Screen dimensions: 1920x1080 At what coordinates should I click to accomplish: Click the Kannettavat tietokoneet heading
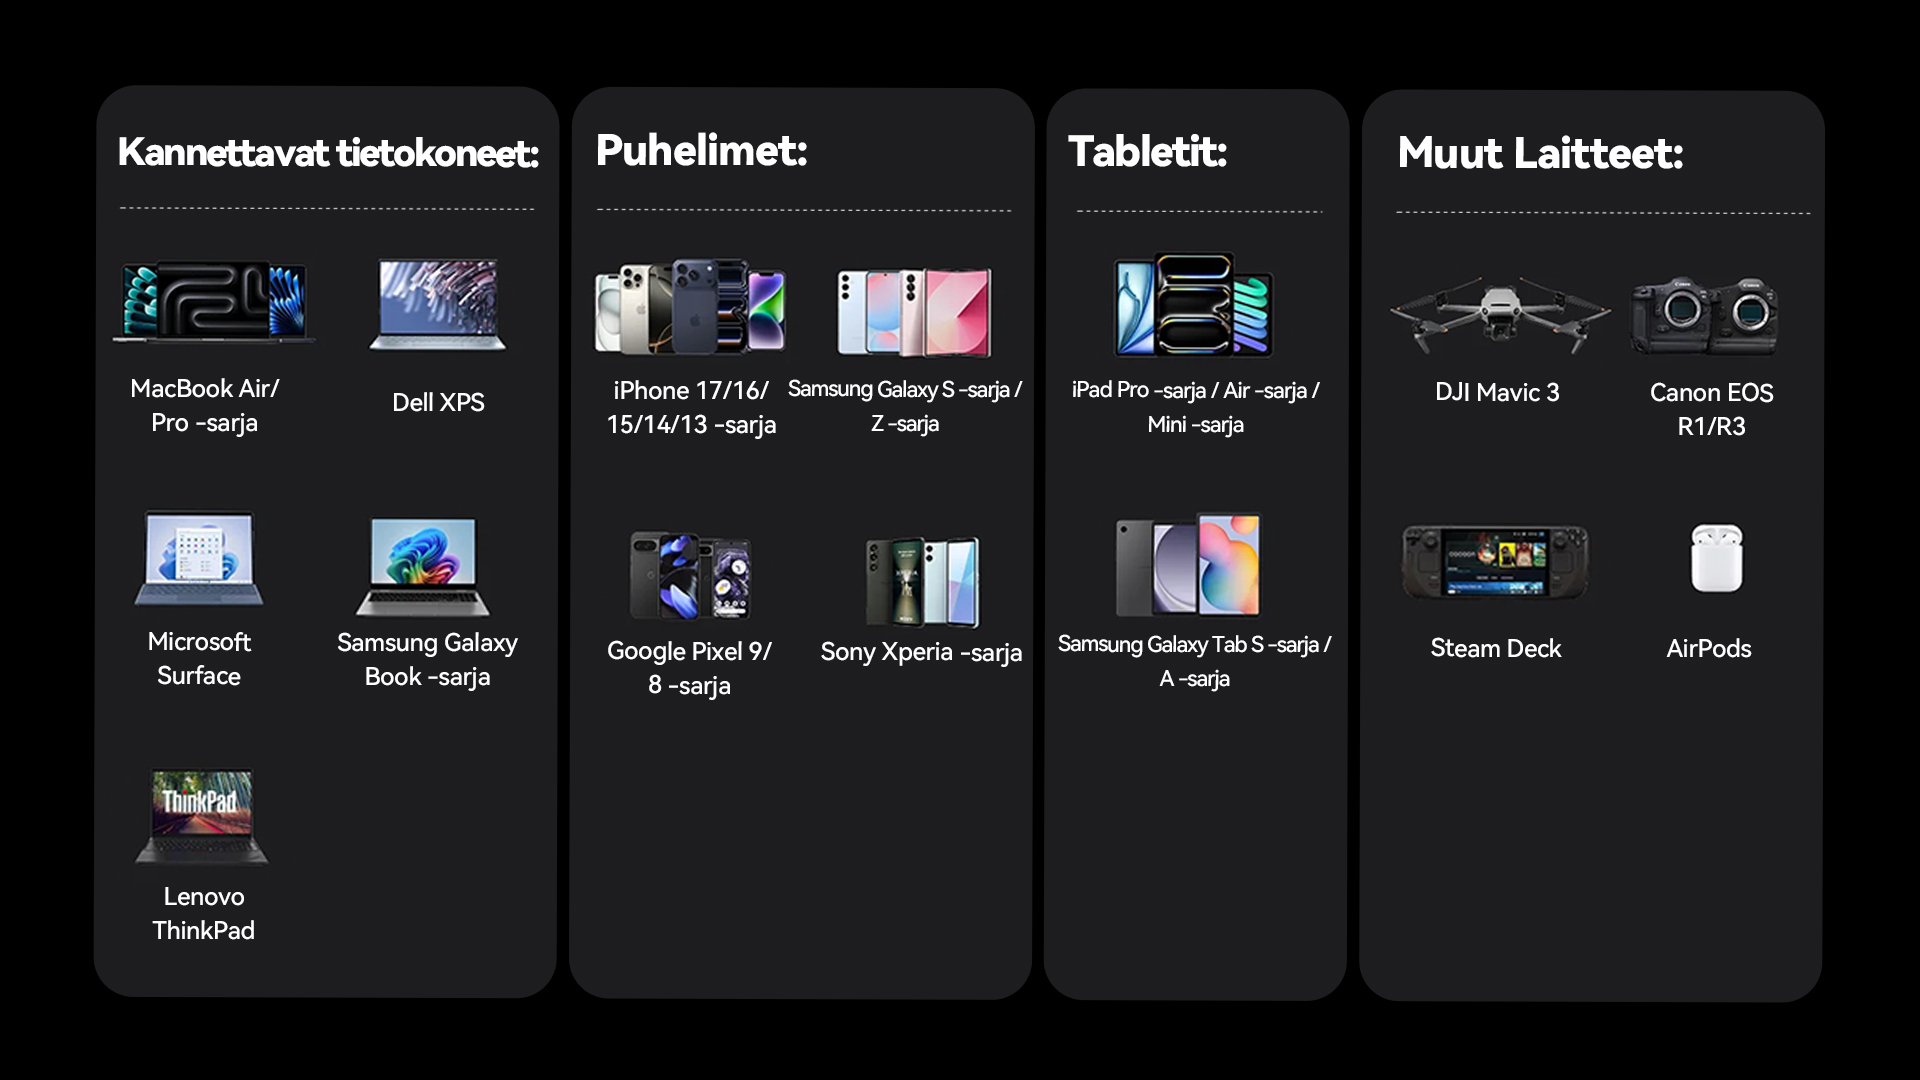point(328,153)
